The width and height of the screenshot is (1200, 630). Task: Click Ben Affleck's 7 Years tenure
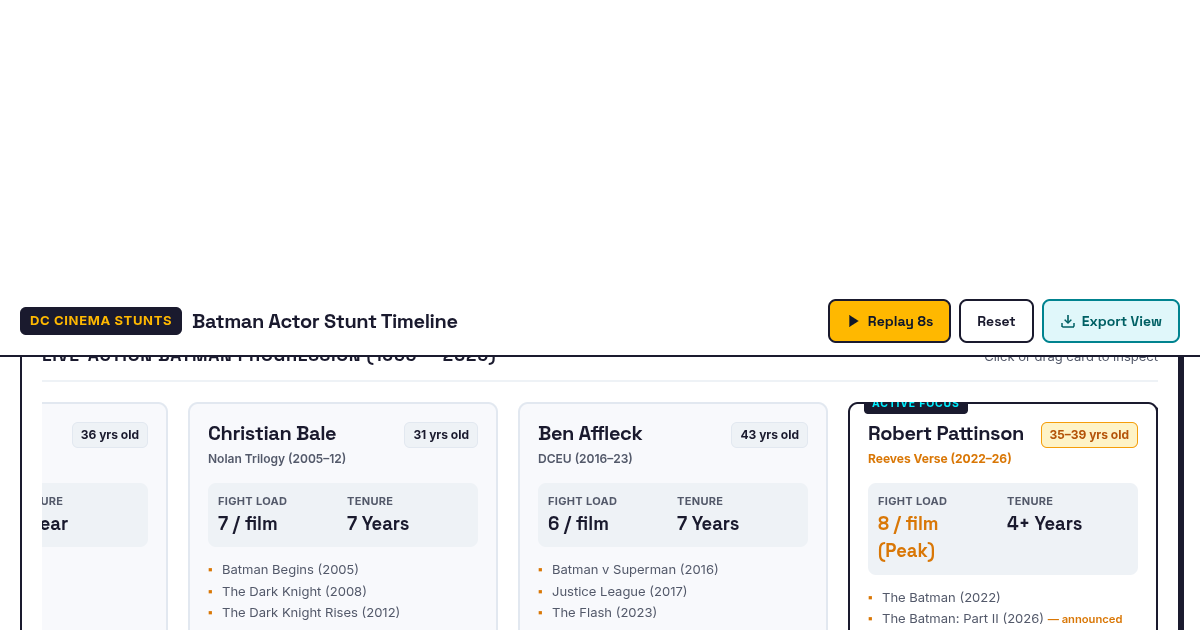708,524
